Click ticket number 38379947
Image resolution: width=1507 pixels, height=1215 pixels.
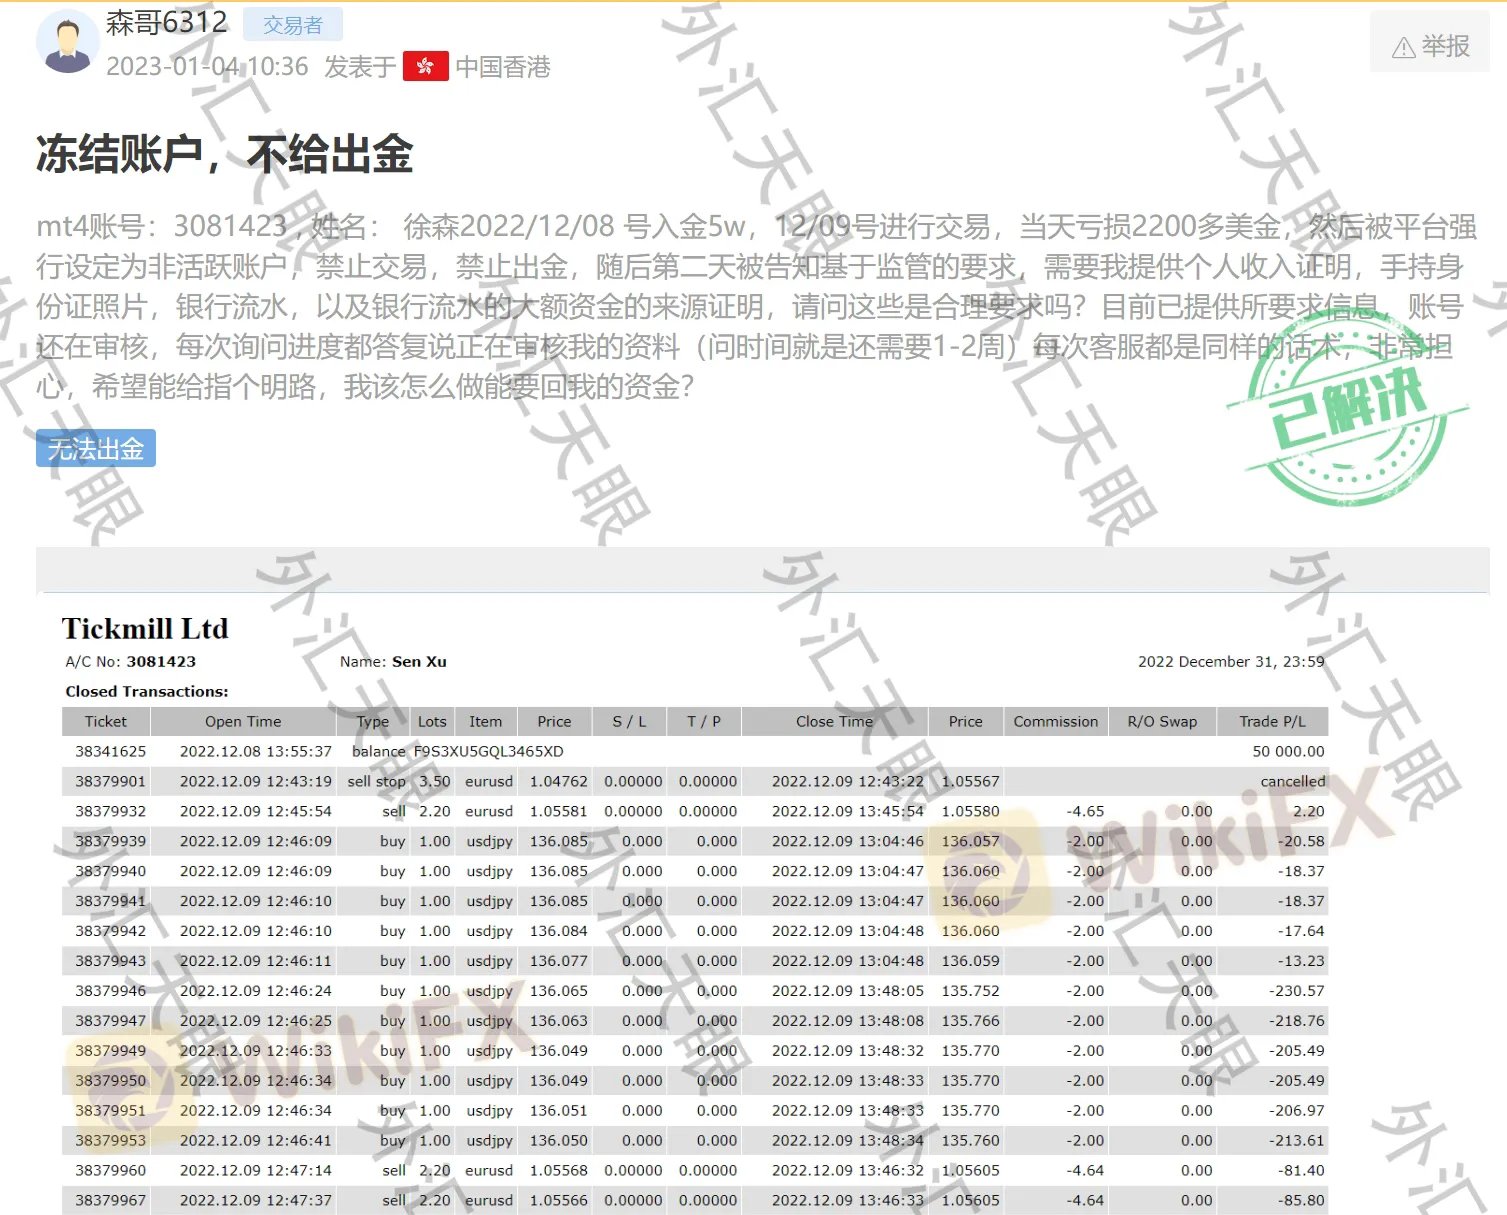(x=110, y=1021)
